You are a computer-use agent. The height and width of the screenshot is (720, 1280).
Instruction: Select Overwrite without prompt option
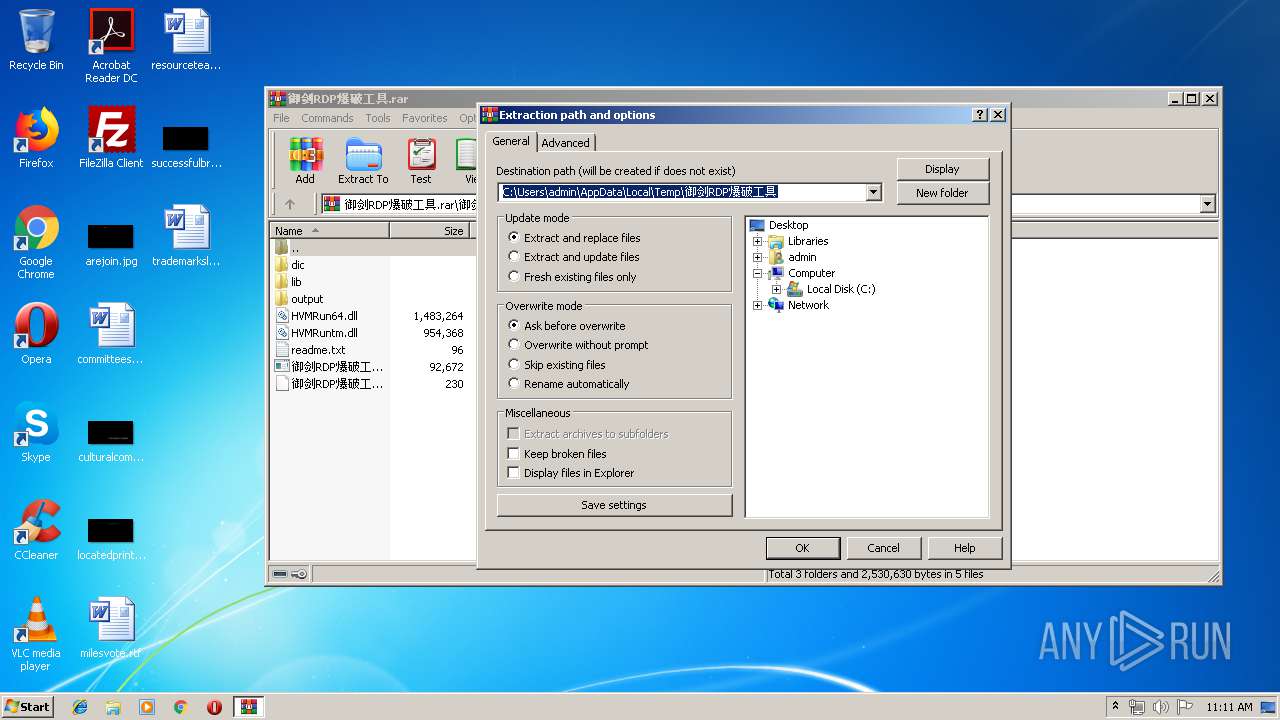click(x=579, y=345)
